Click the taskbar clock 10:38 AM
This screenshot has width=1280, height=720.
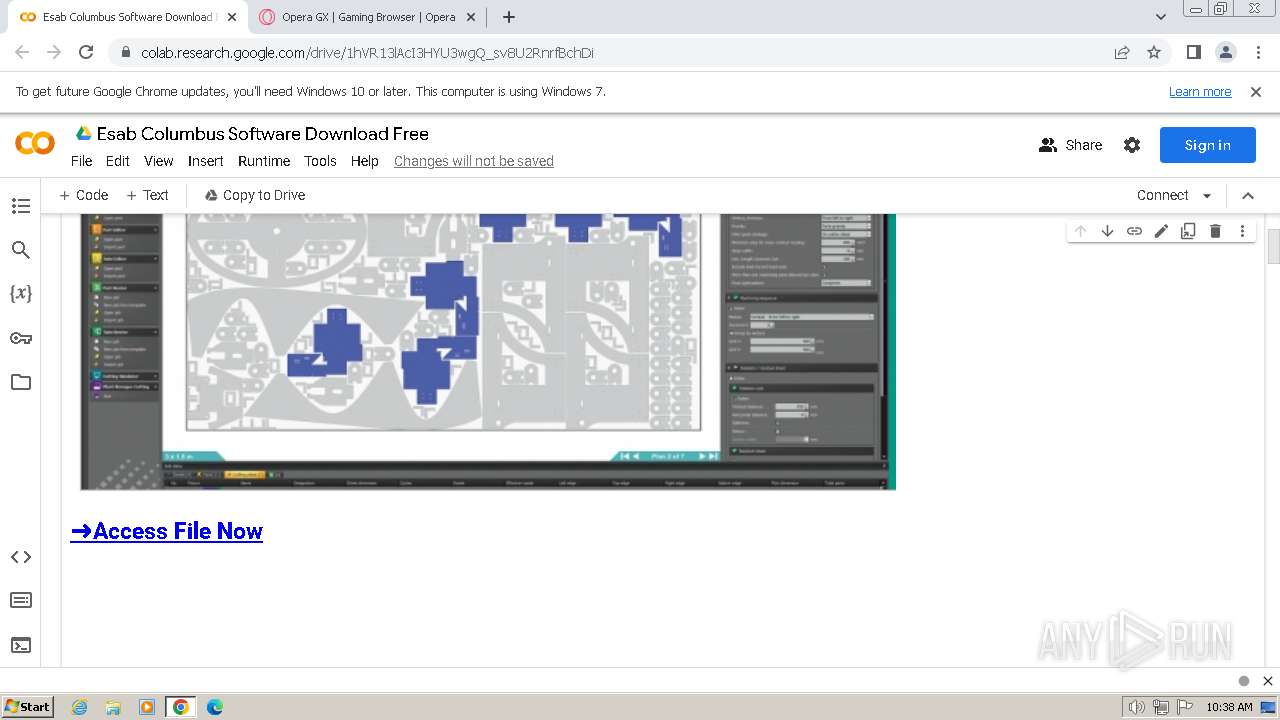(x=1229, y=707)
